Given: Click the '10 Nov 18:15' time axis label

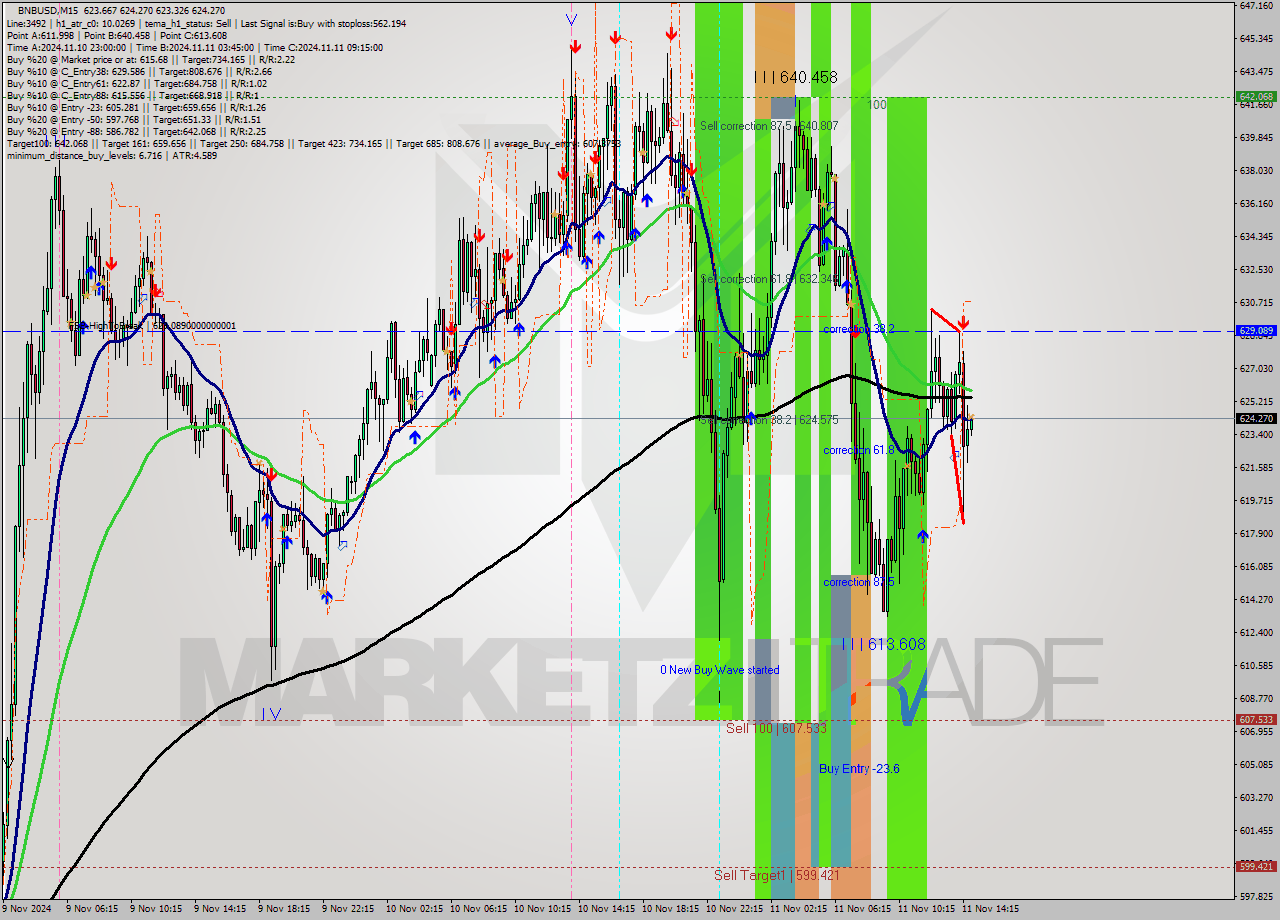Looking at the screenshot, I should point(670,909).
